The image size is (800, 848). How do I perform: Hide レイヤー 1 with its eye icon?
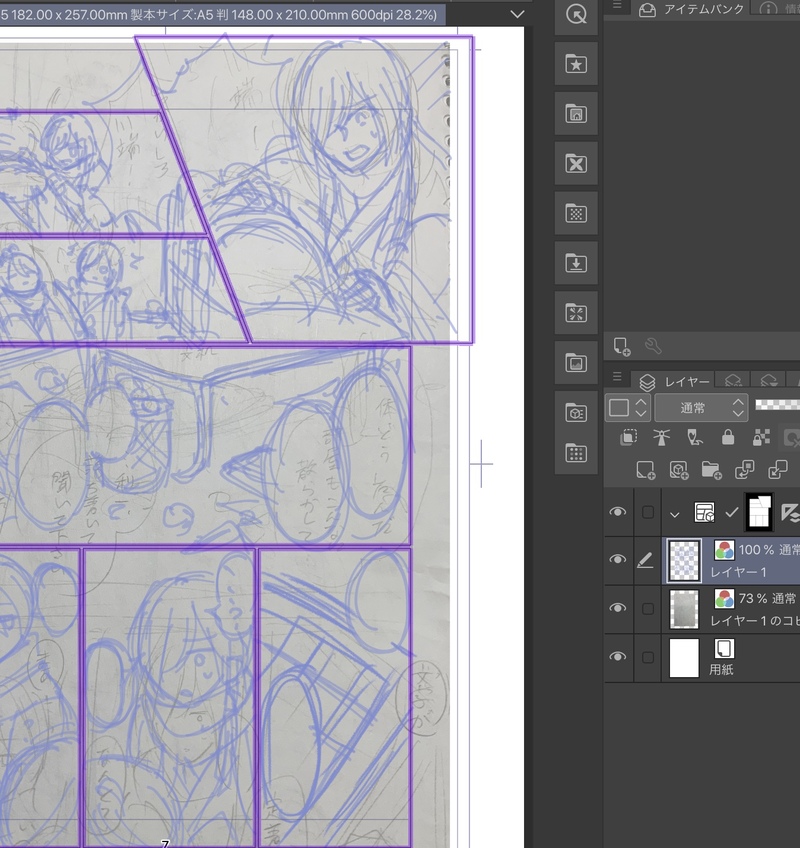[x=618, y=559]
